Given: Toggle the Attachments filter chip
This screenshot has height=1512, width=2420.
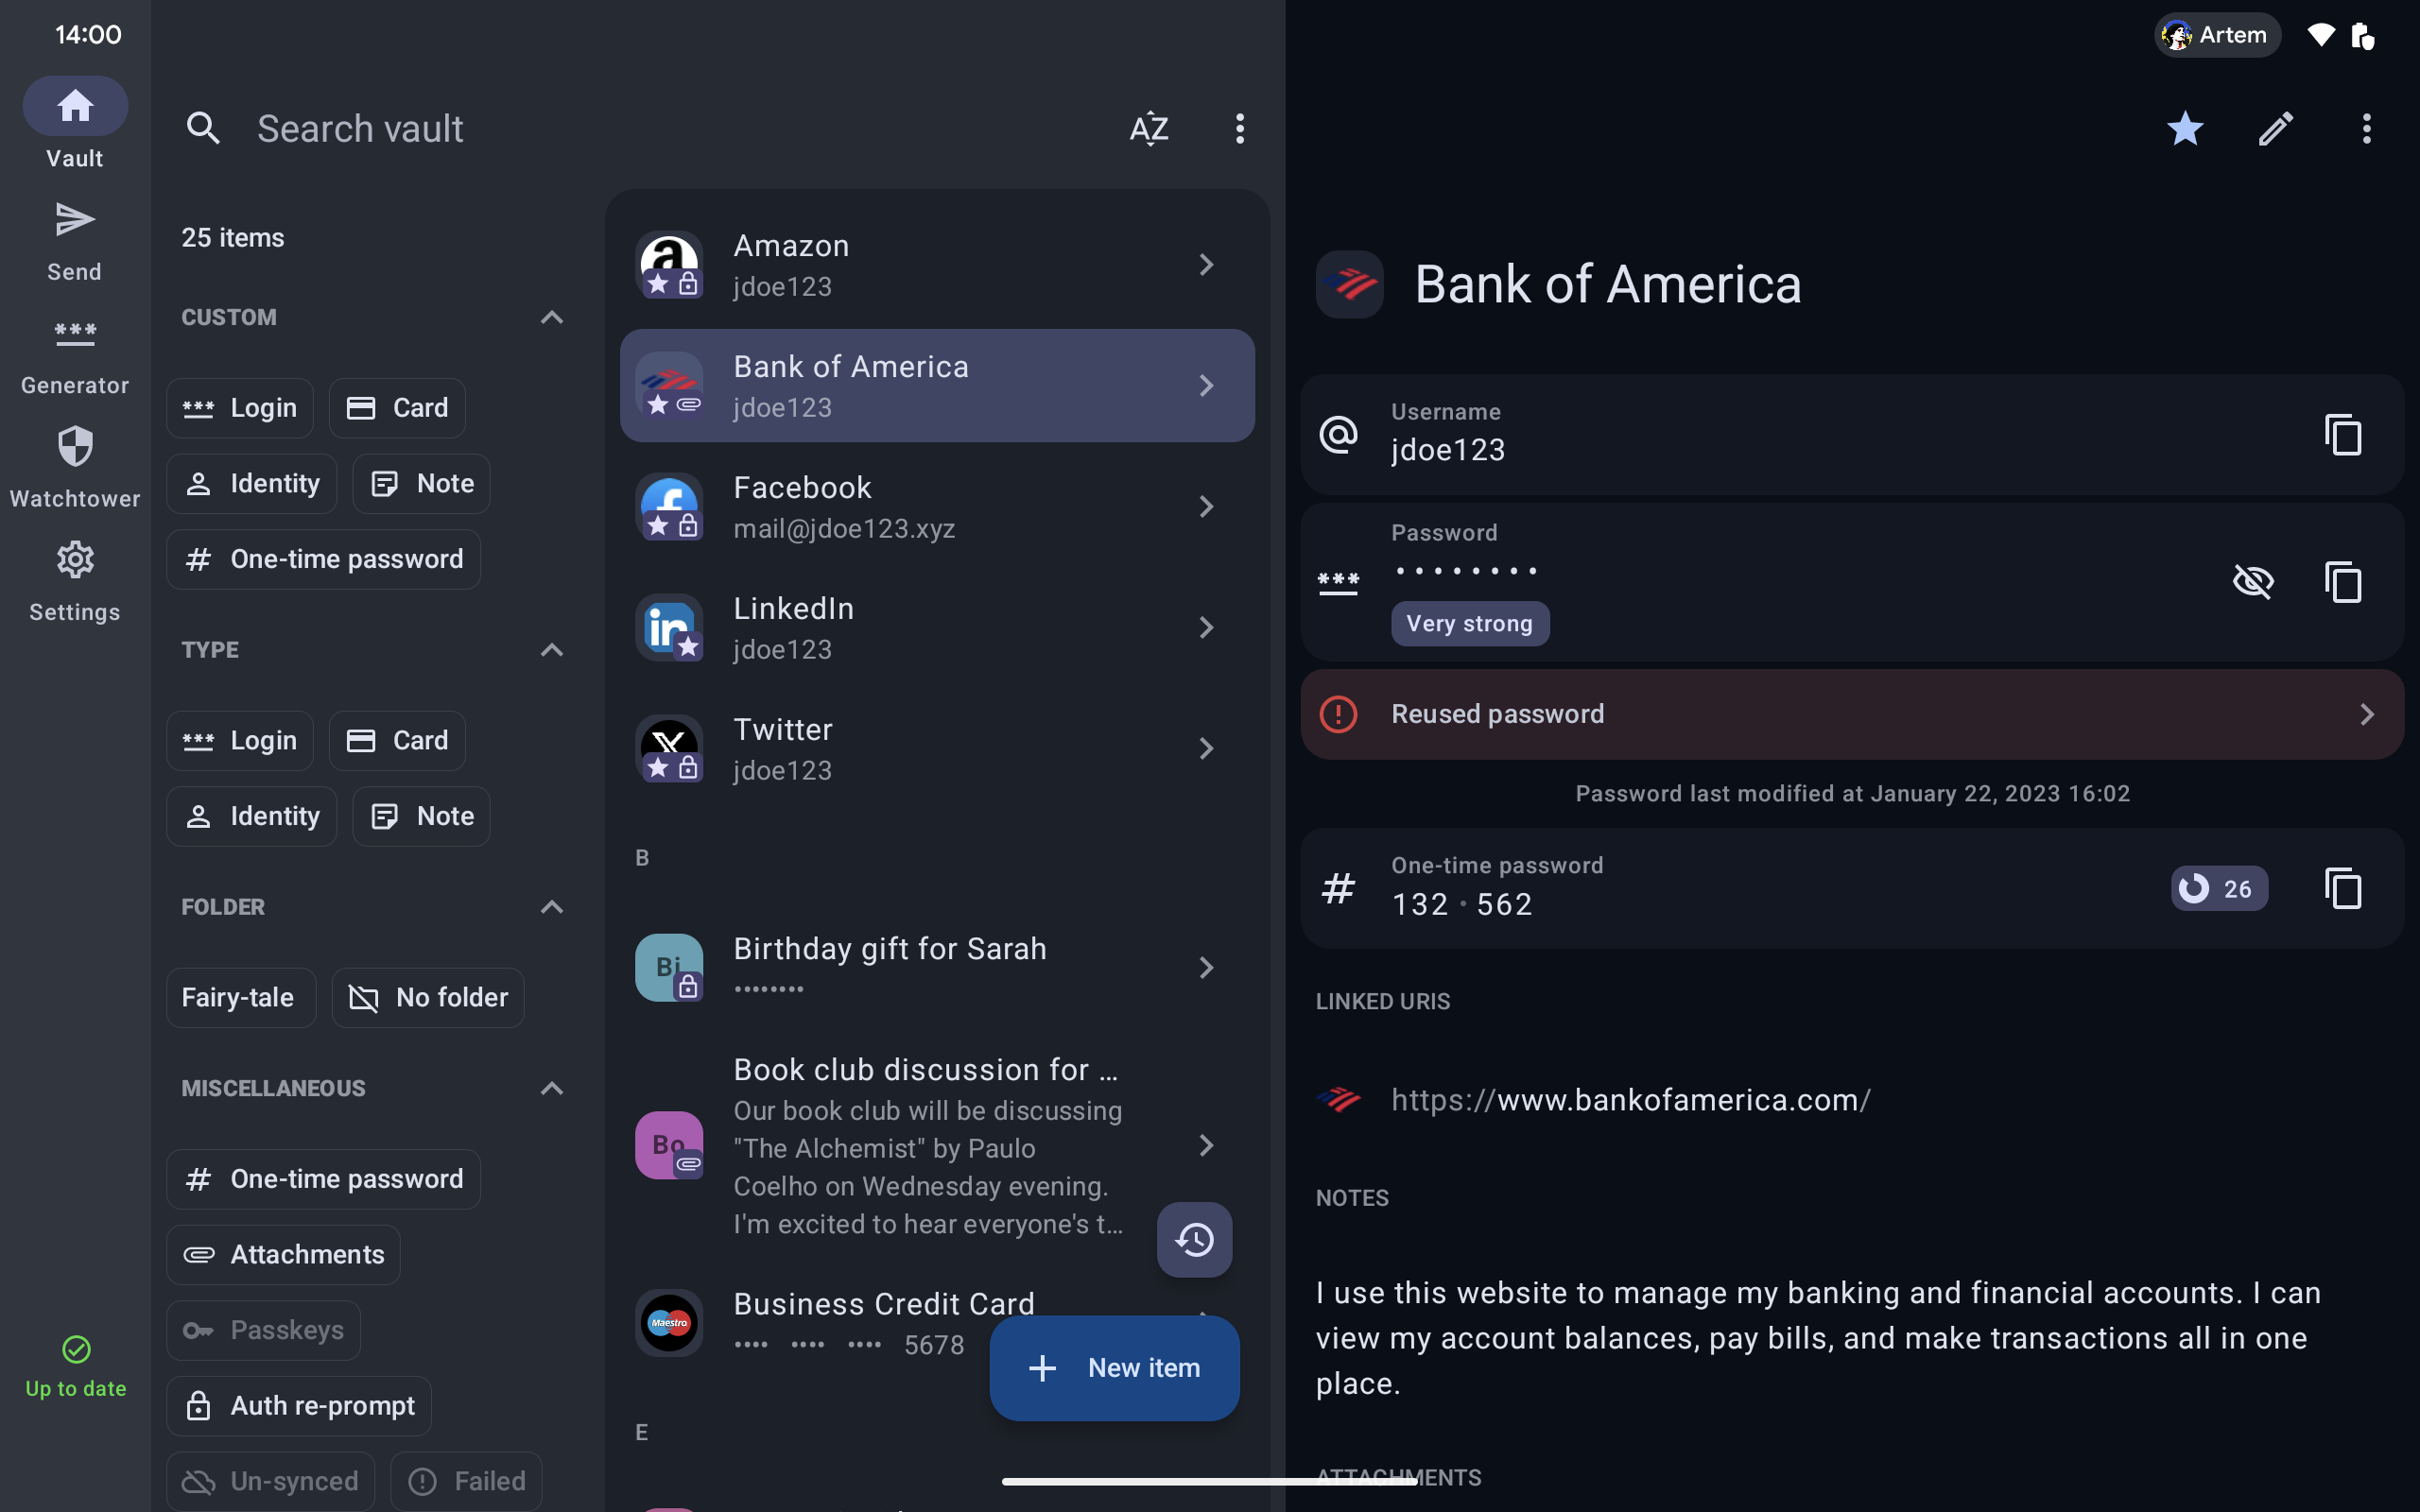Looking at the screenshot, I should 284,1254.
